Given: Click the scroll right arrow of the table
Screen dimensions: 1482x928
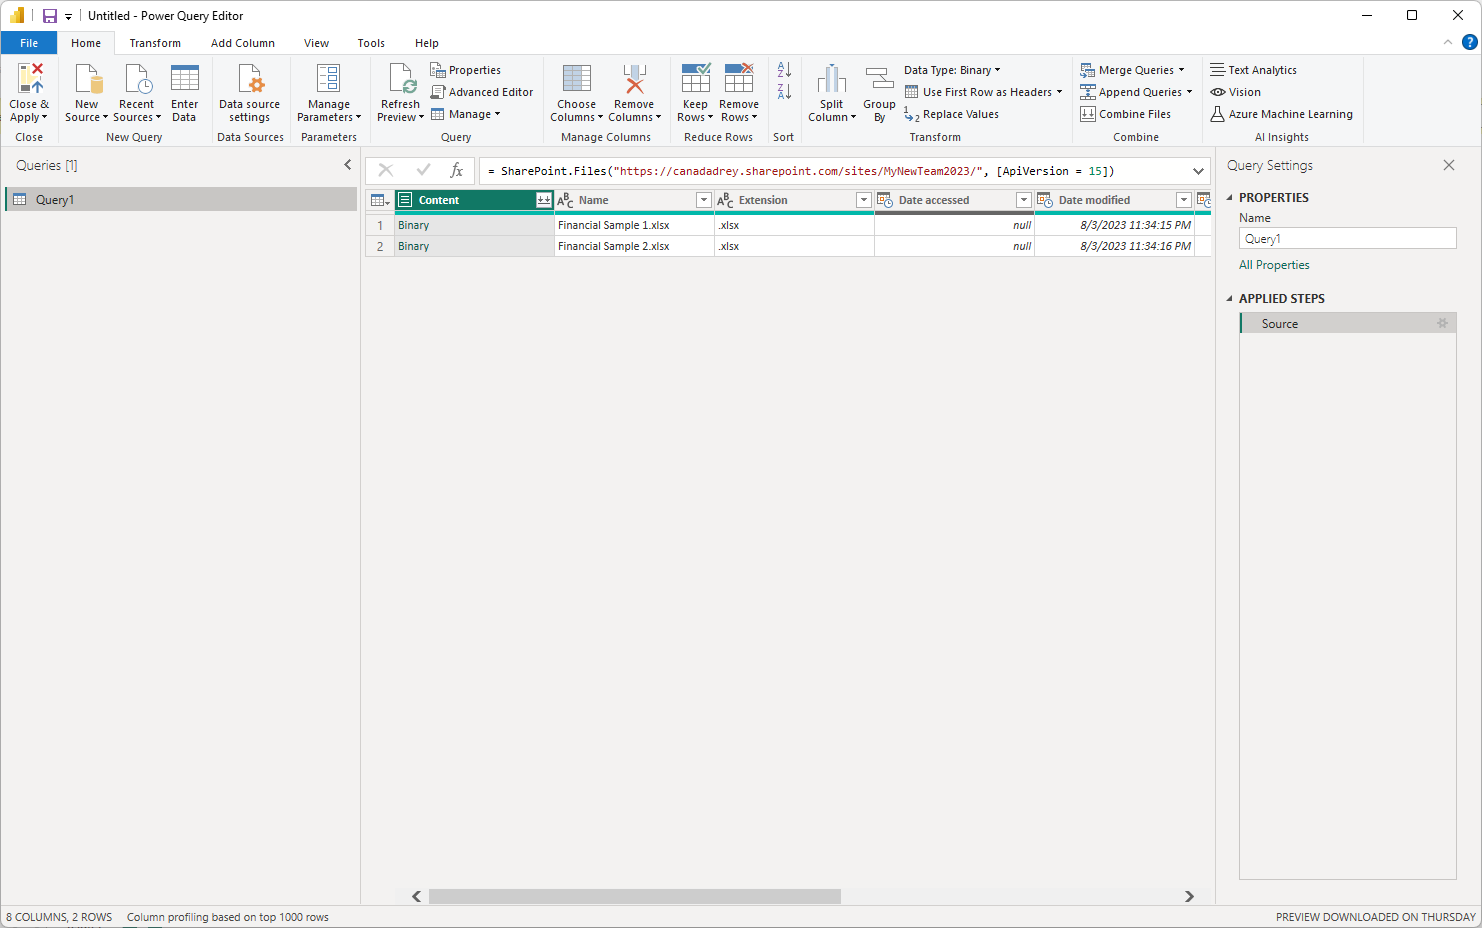Looking at the screenshot, I should (1189, 896).
